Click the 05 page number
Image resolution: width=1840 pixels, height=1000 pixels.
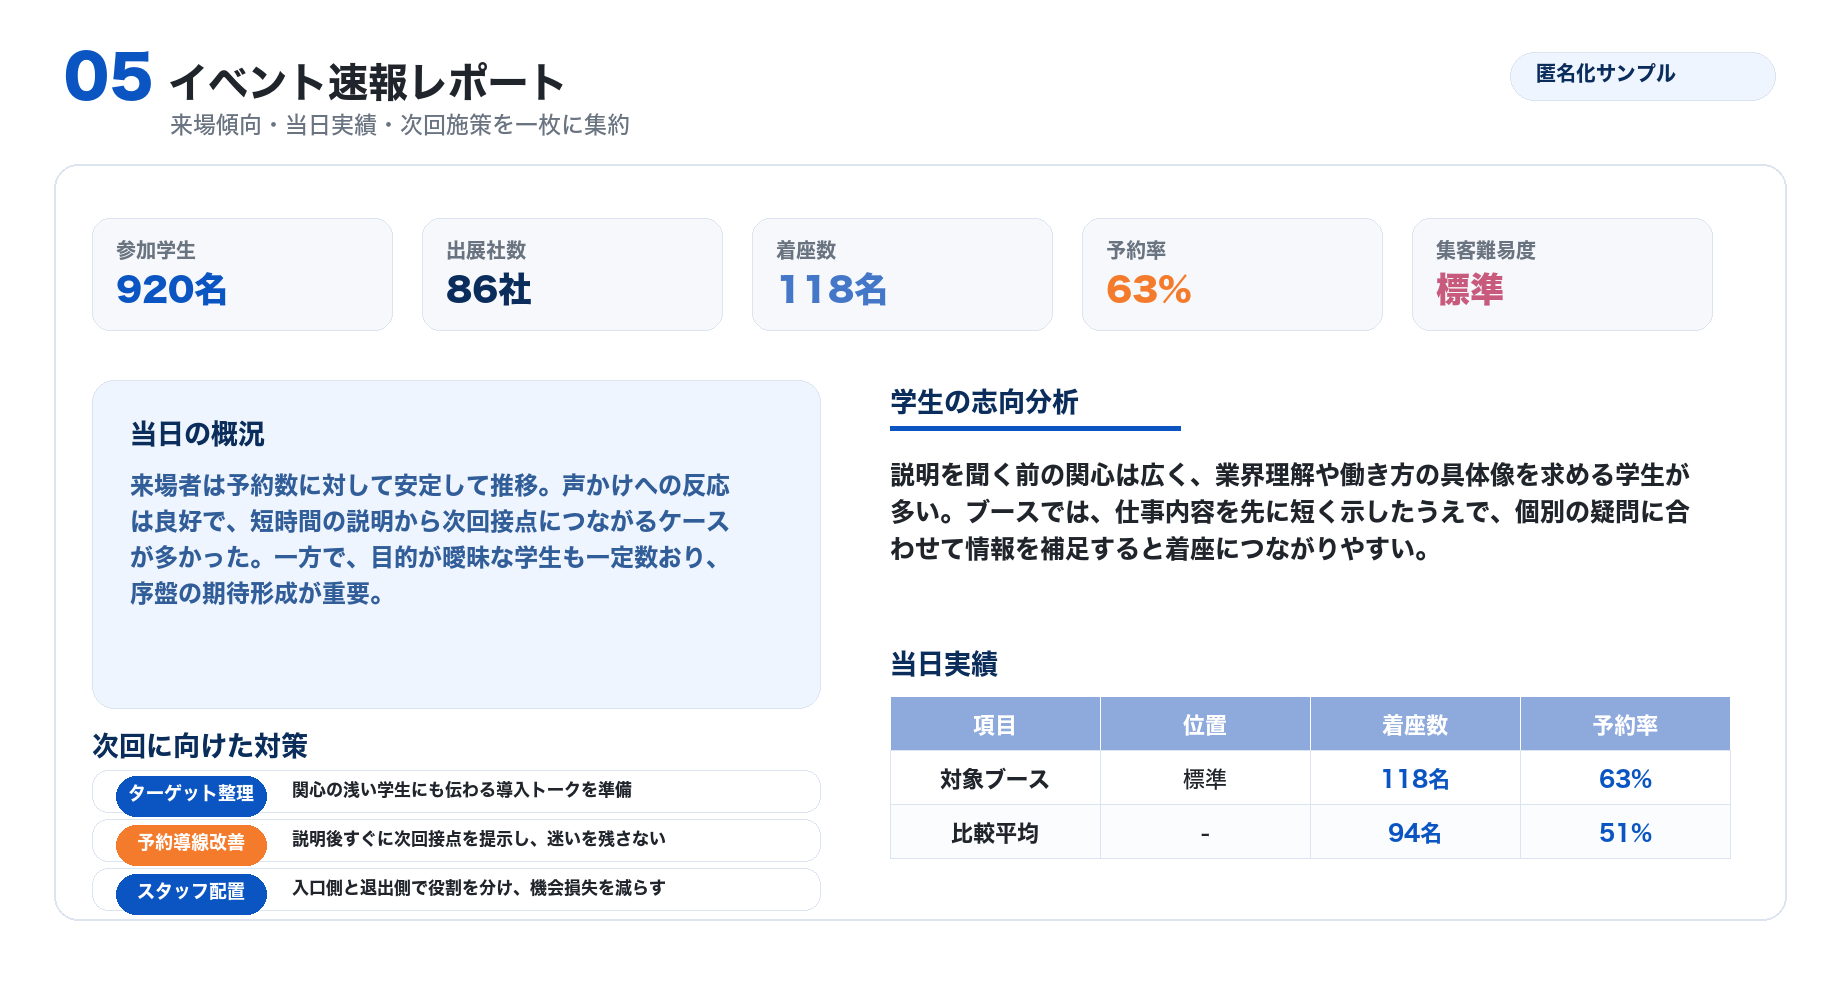point(108,77)
